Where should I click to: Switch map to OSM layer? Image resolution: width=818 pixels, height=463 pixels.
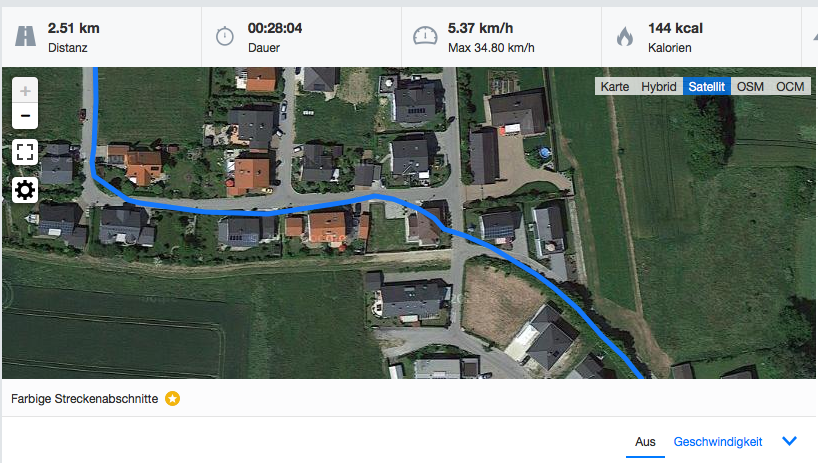pos(750,87)
